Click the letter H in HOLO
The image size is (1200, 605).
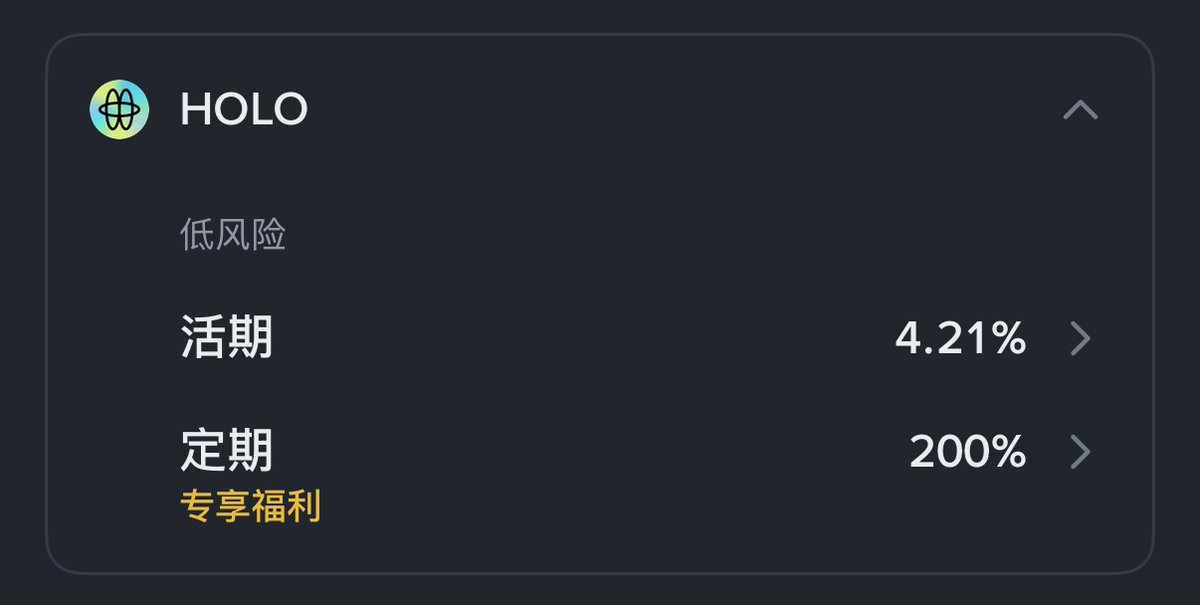pyautogui.click(x=196, y=110)
